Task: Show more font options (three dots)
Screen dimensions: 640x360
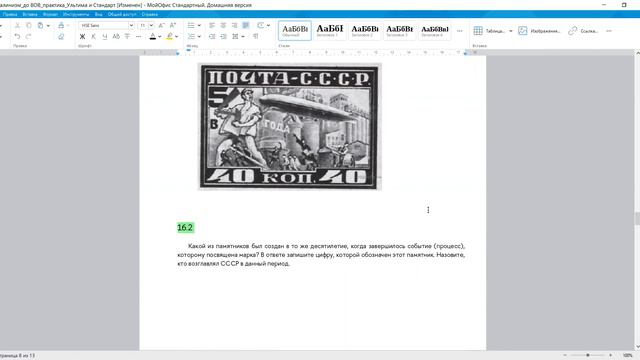Action: pos(138,36)
